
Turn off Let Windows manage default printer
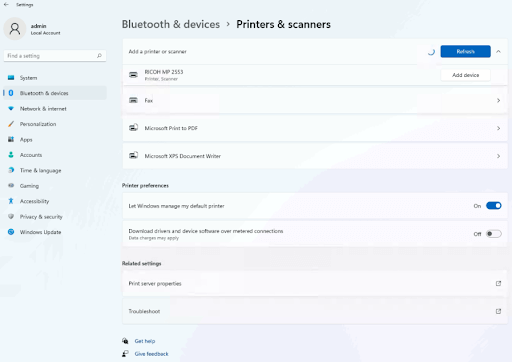[x=494, y=206]
